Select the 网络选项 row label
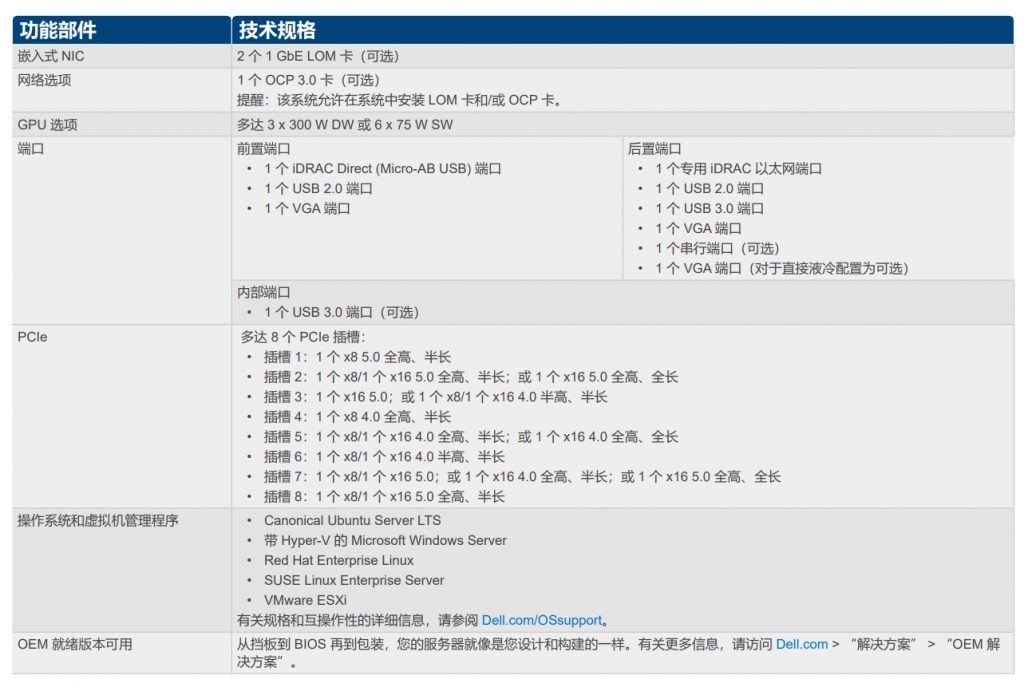Screen dimensions: 1024x687 pos(44,80)
